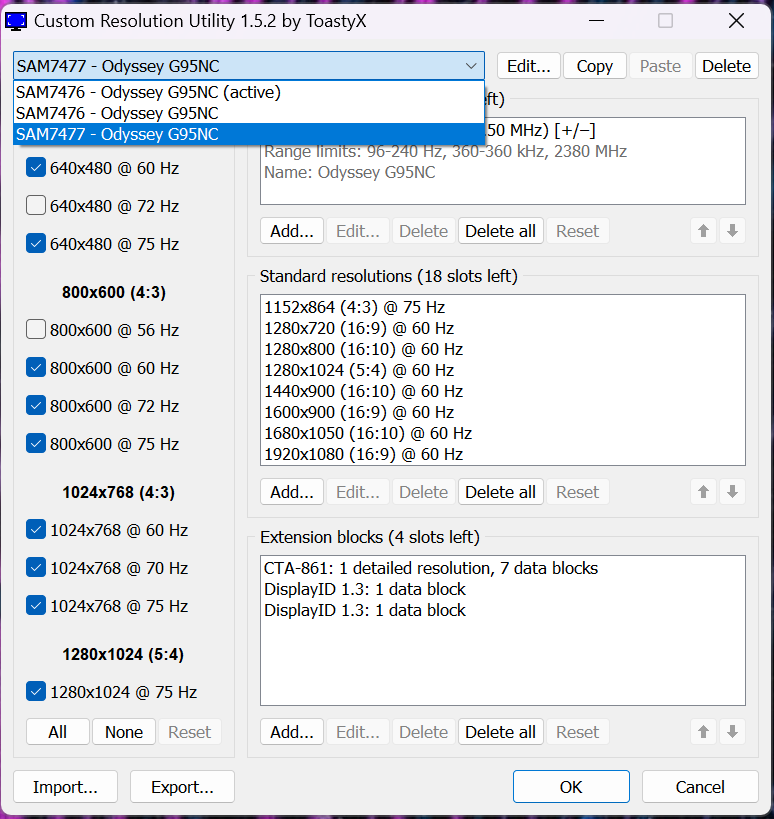Image resolution: width=774 pixels, height=819 pixels.
Task: Click the Export... button
Action: tap(182, 787)
